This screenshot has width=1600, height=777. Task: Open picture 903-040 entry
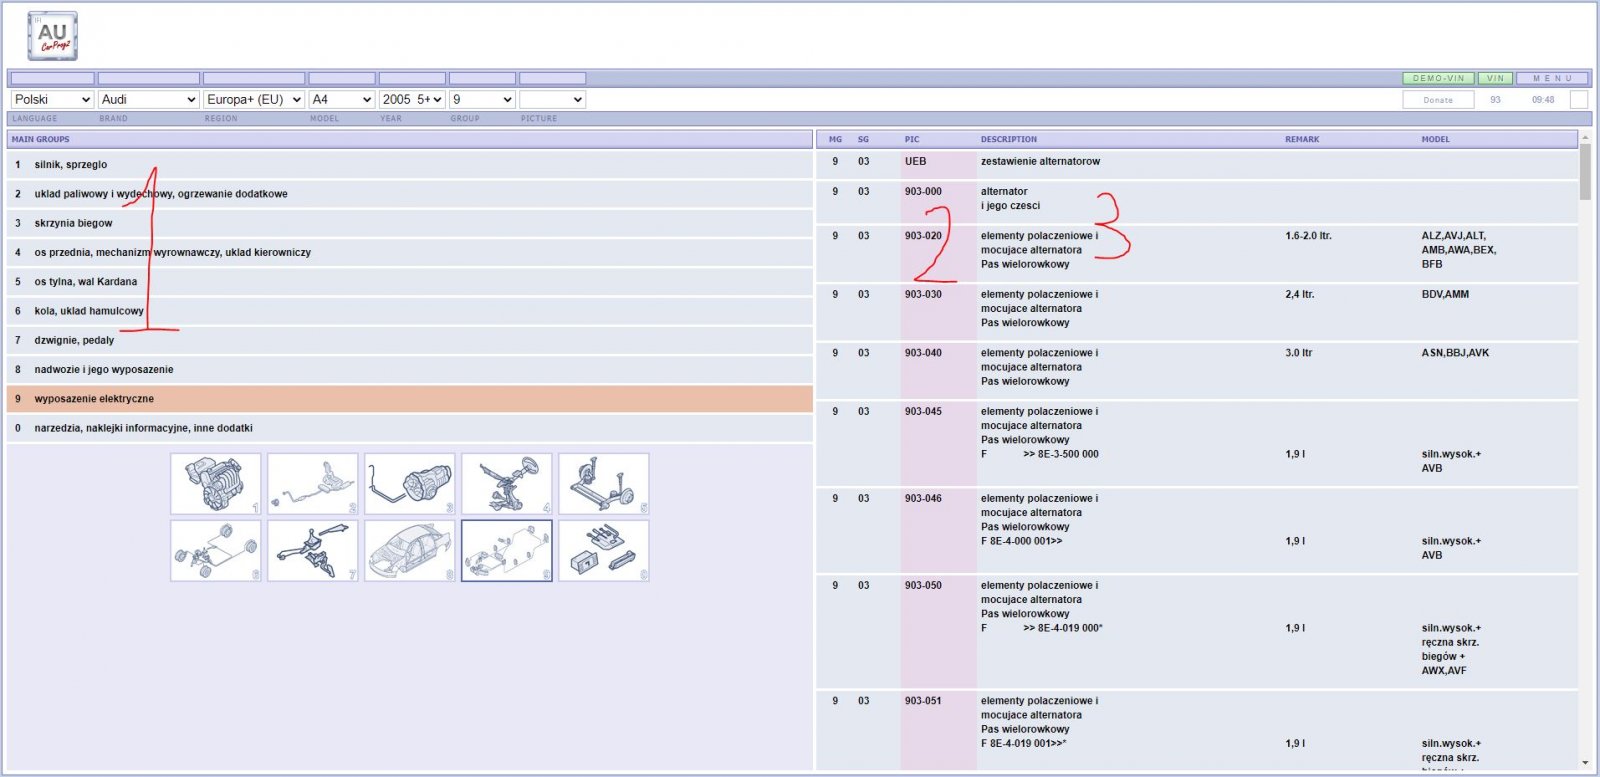coord(1197,370)
